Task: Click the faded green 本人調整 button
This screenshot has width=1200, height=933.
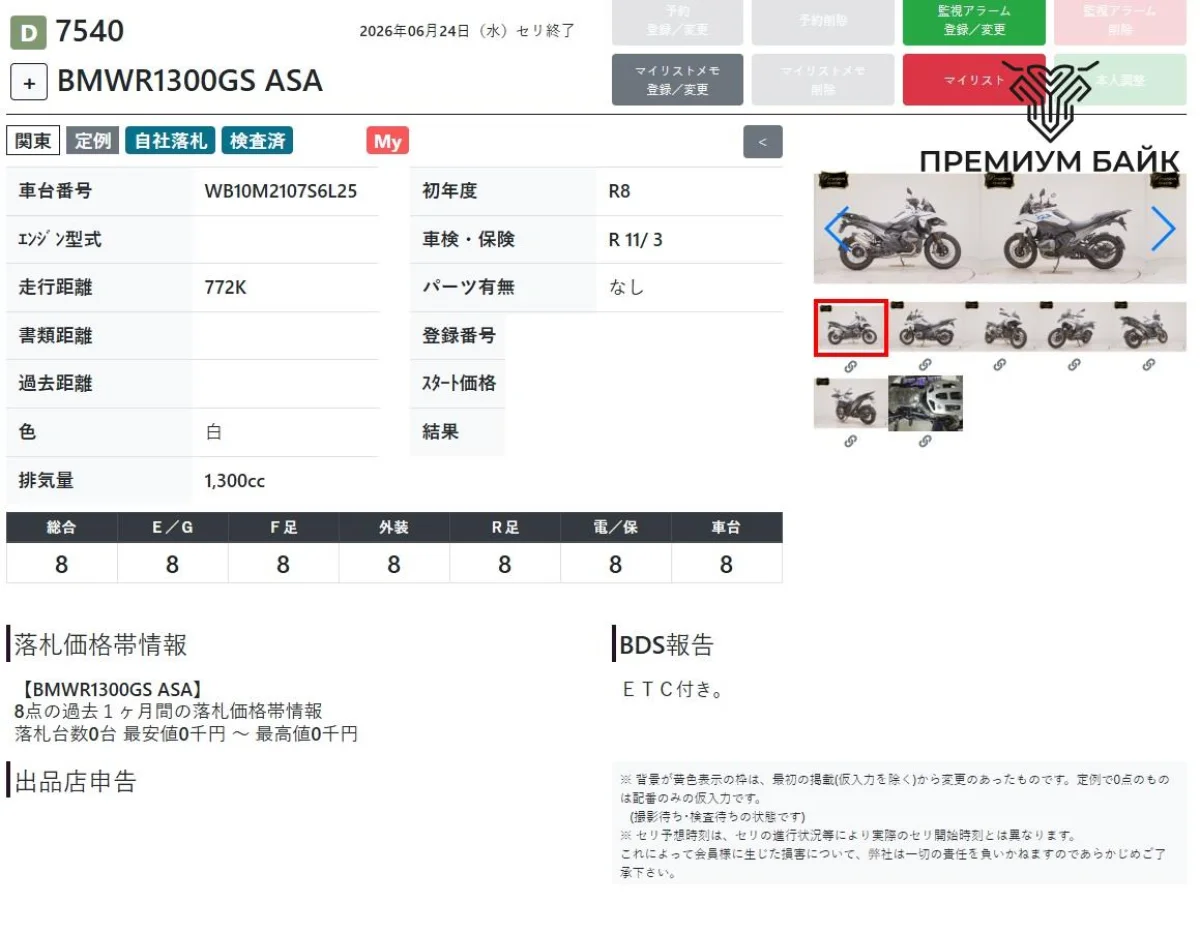Action: coord(1119,80)
